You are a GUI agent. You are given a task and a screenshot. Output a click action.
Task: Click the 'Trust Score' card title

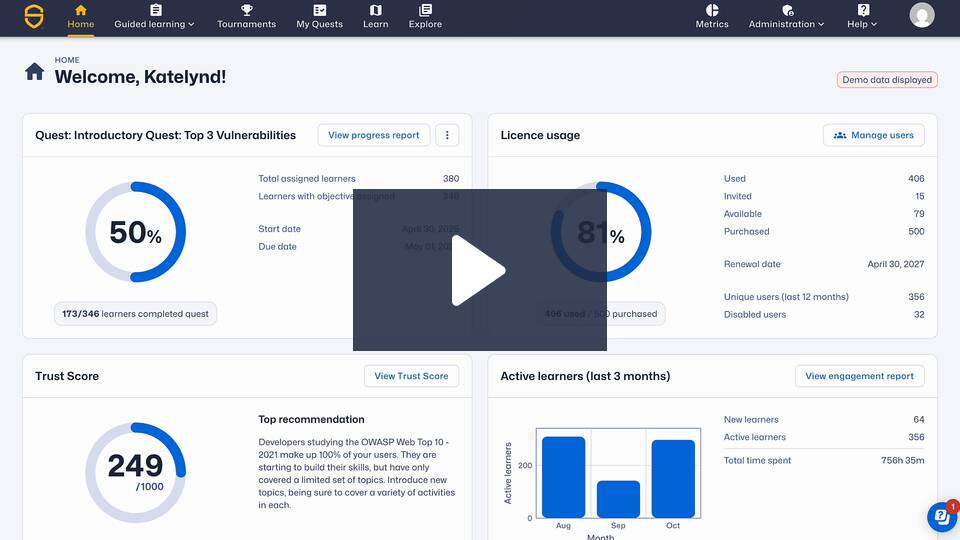[x=67, y=376]
